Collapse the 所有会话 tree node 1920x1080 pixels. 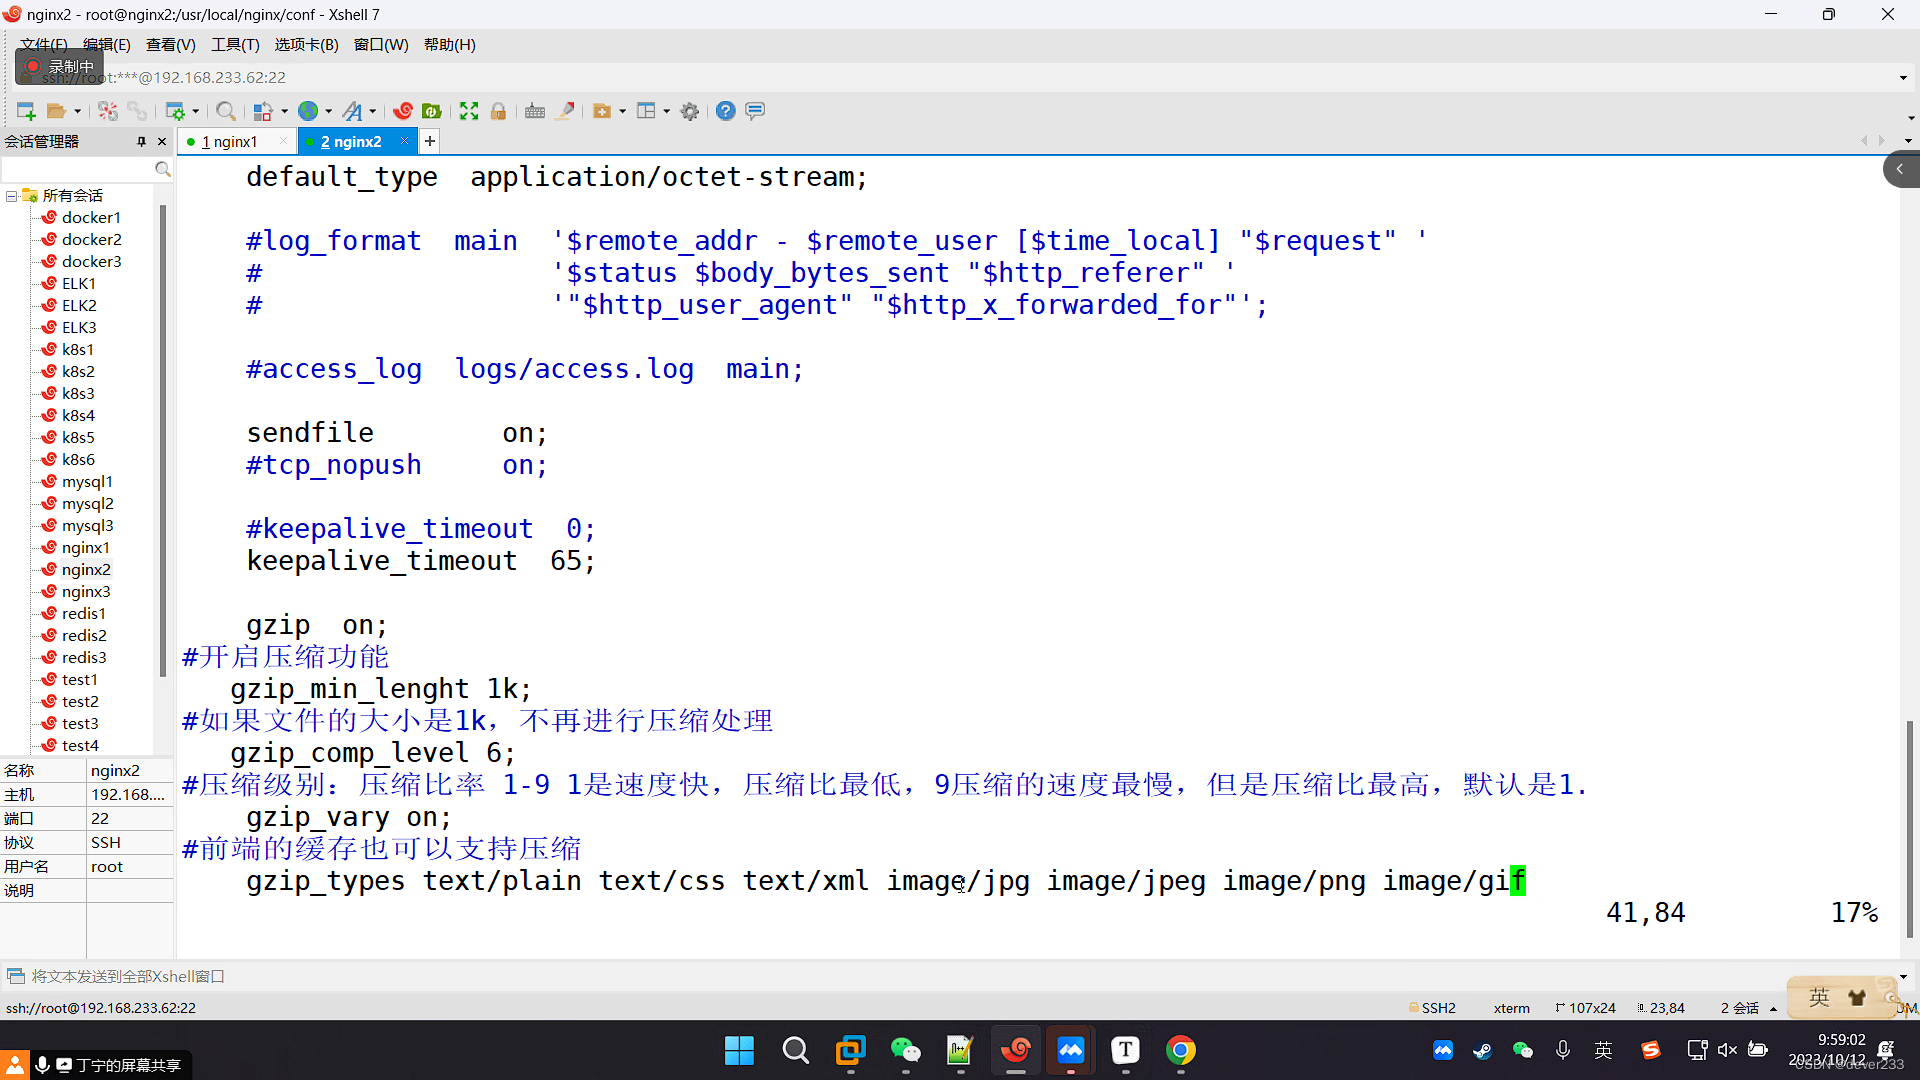pos(11,196)
